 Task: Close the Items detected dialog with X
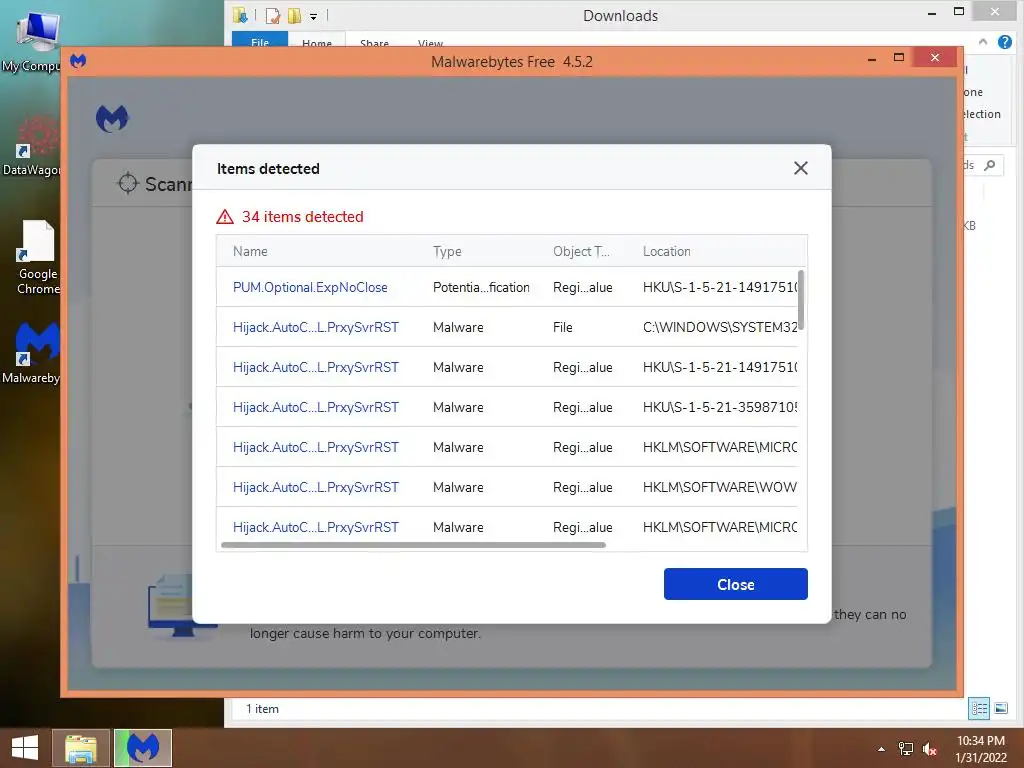click(801, 168)
